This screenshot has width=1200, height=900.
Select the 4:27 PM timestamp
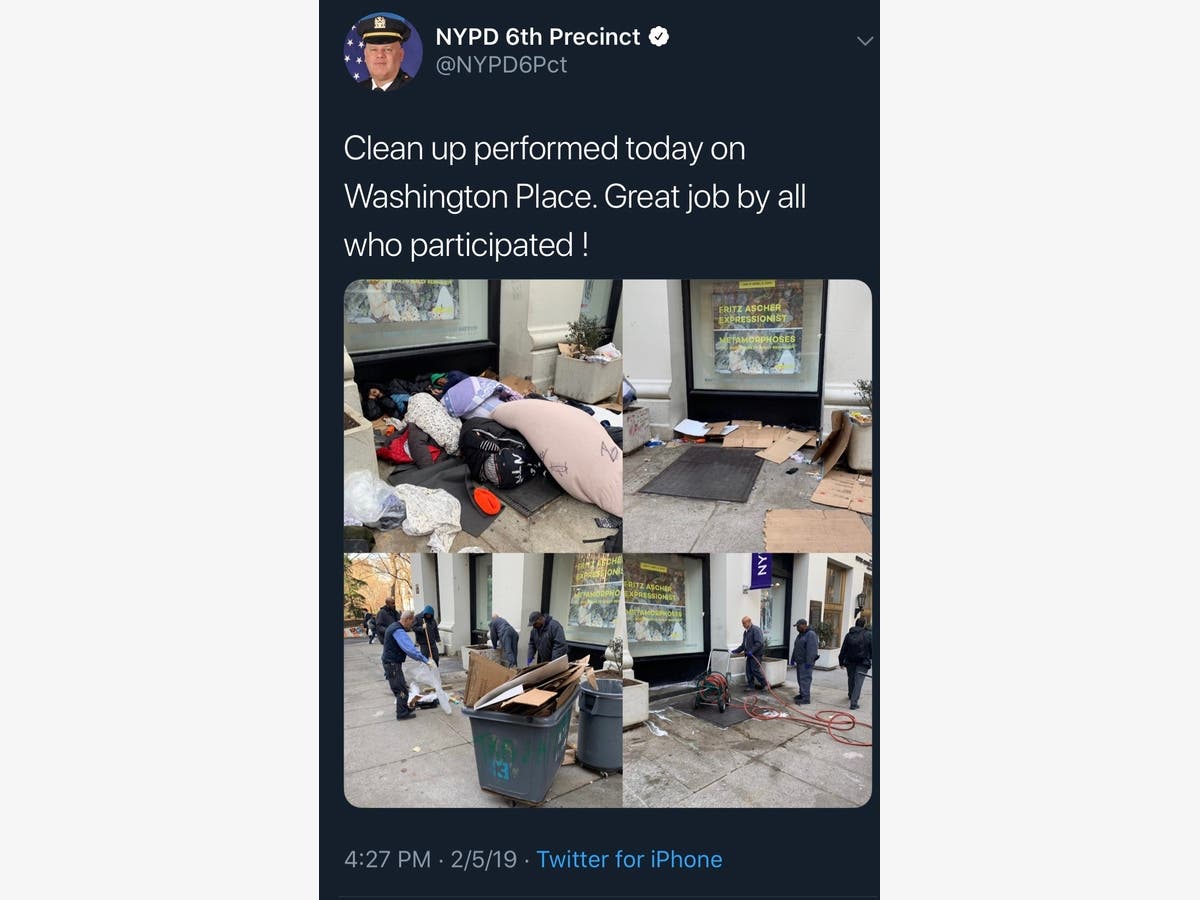pos(387,859)
